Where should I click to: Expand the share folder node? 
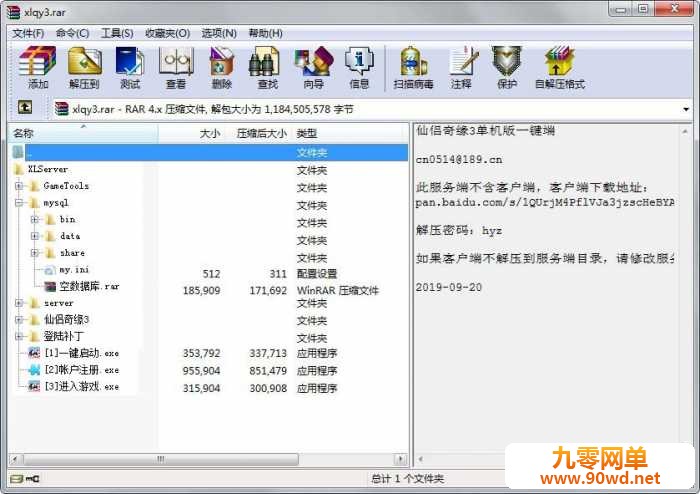tap(35, 253)
